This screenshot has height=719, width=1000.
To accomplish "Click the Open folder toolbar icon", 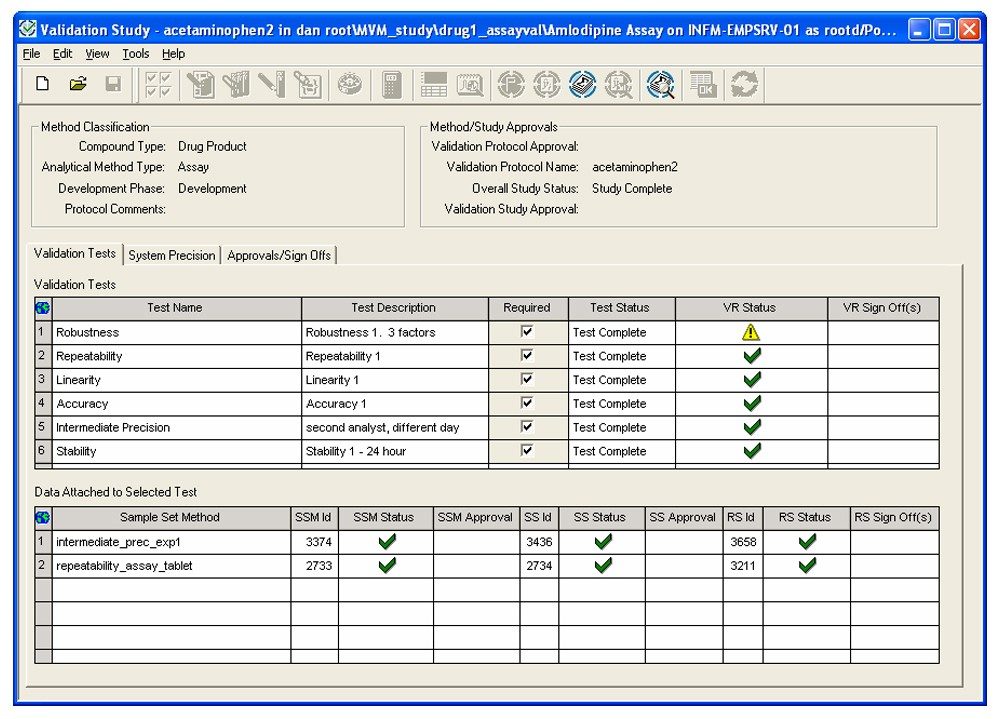I will click(78, 84).
